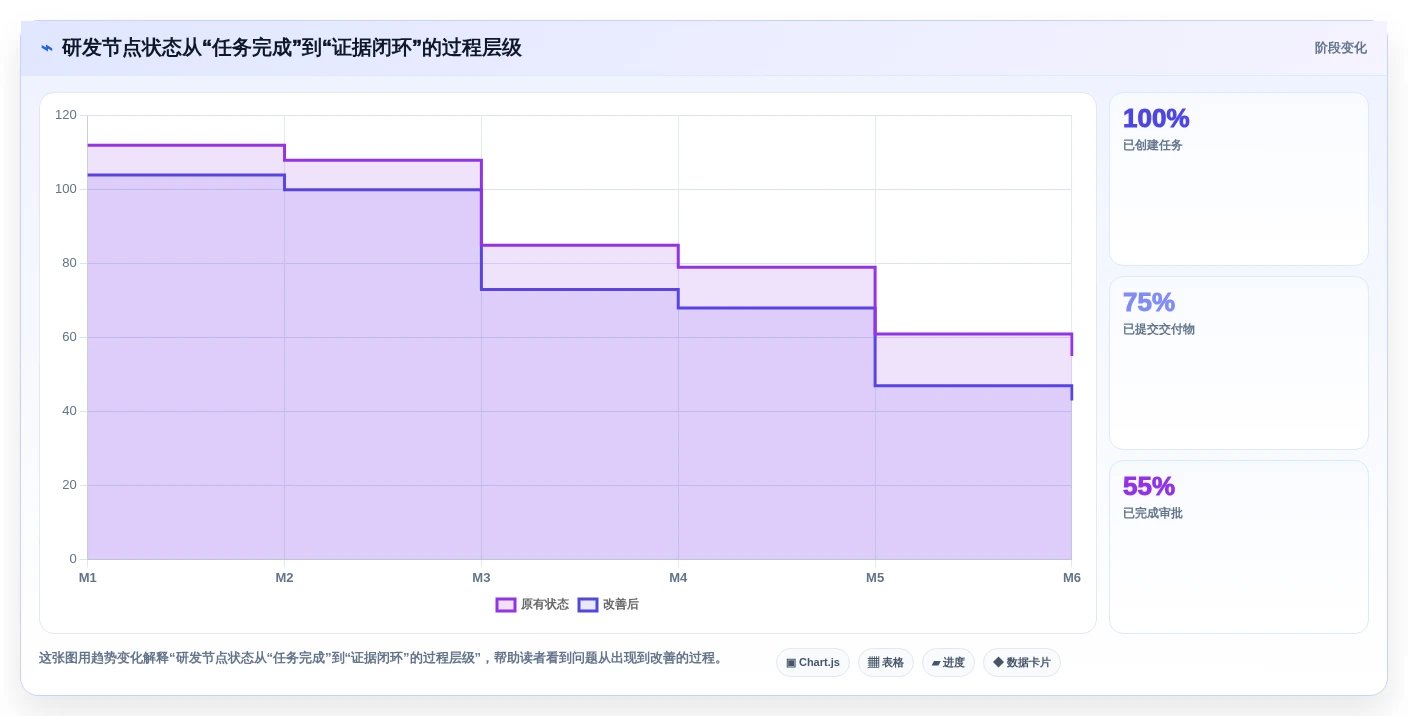Image resolution: width=1408 pixels, height=716 pixels.
Task: Click the M6 axis label
Action: (x=1072, y=578)
